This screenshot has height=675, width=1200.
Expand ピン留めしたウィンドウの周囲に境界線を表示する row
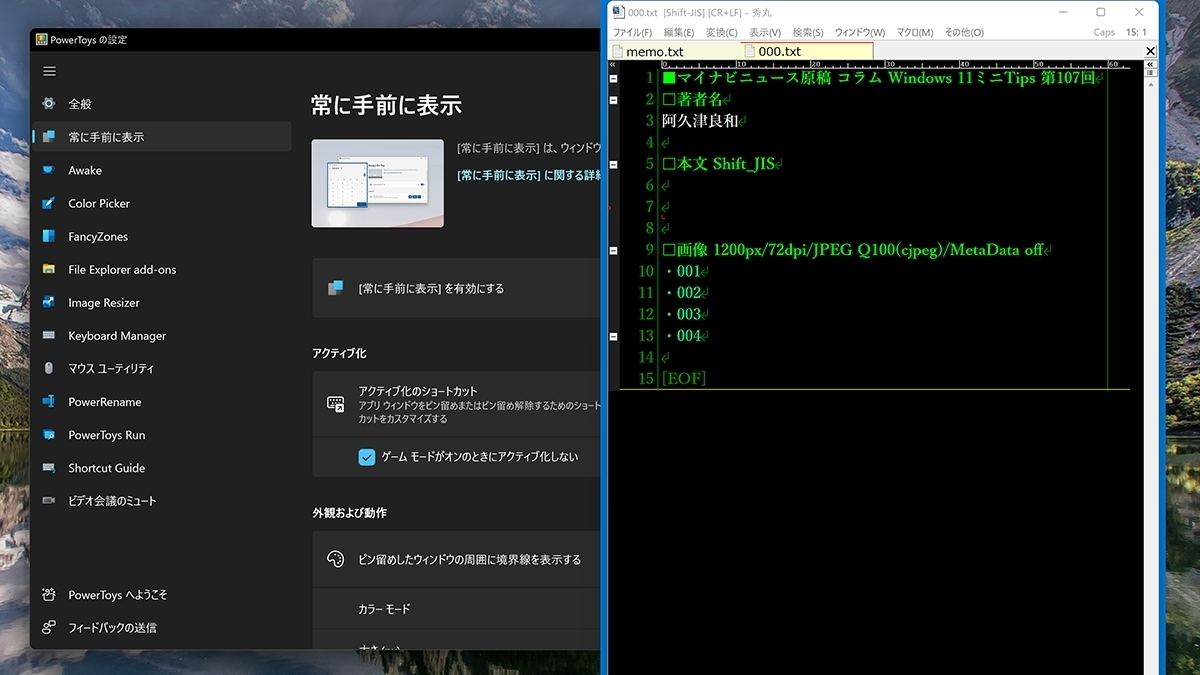[457, 559]
